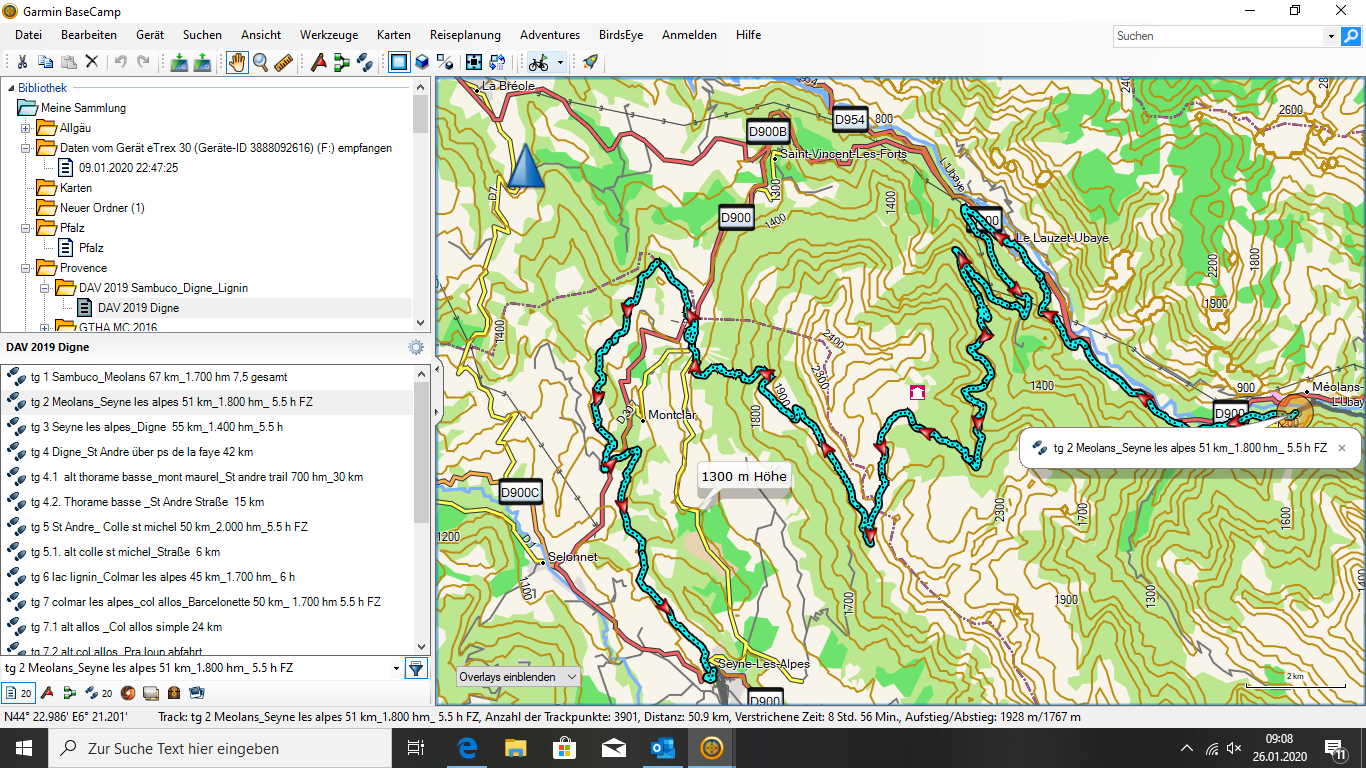Select the Zoom magnifier tool

click(260, 62)
